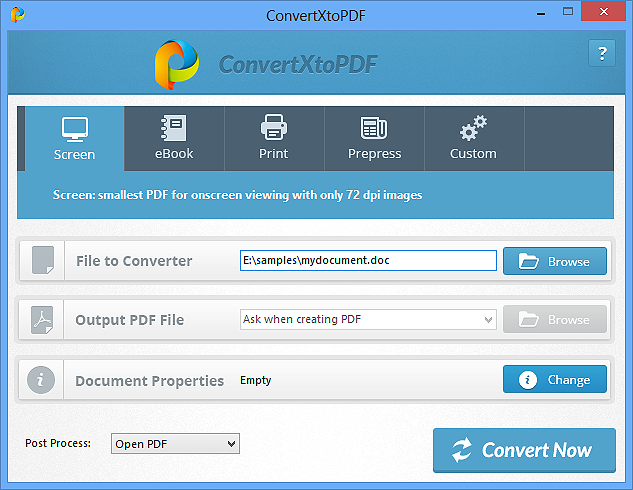Viewport: 633px width, 490px height.
Task: Click inside the file path input field
Action: point(368,260)
